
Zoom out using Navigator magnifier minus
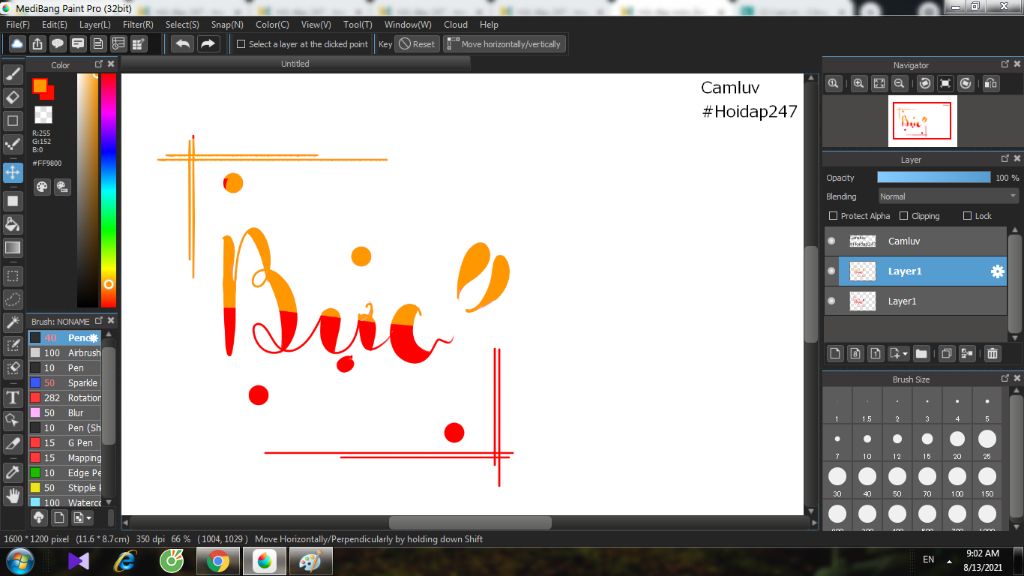899,84
